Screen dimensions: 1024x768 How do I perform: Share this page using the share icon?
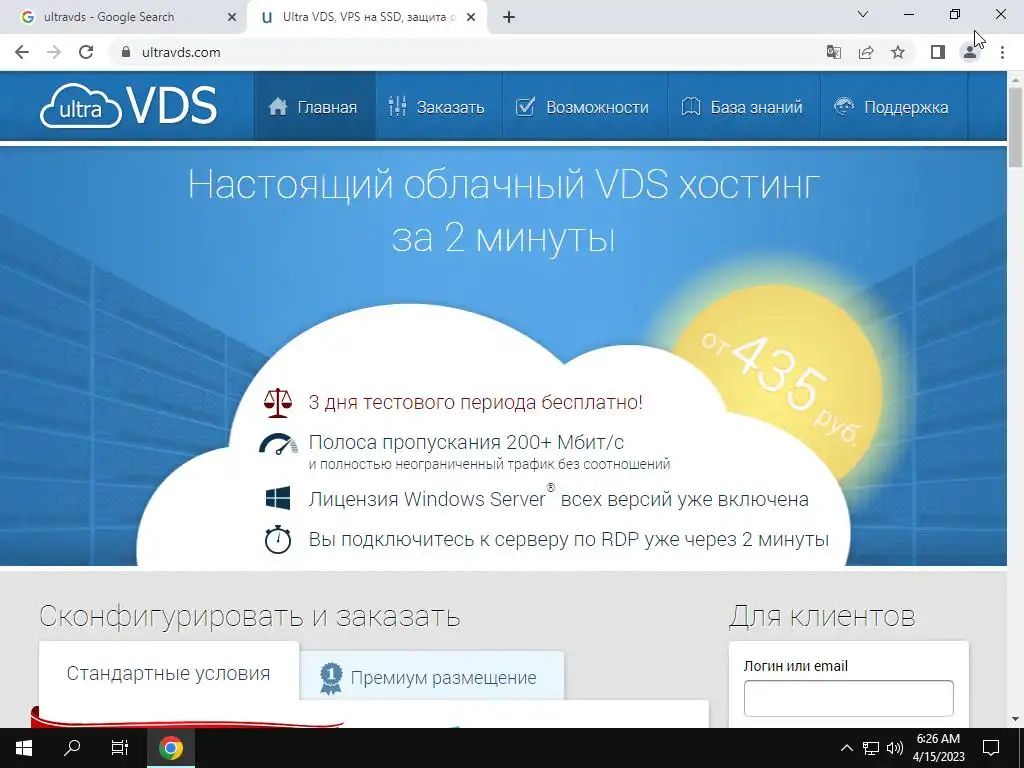(x=866, y=52)
